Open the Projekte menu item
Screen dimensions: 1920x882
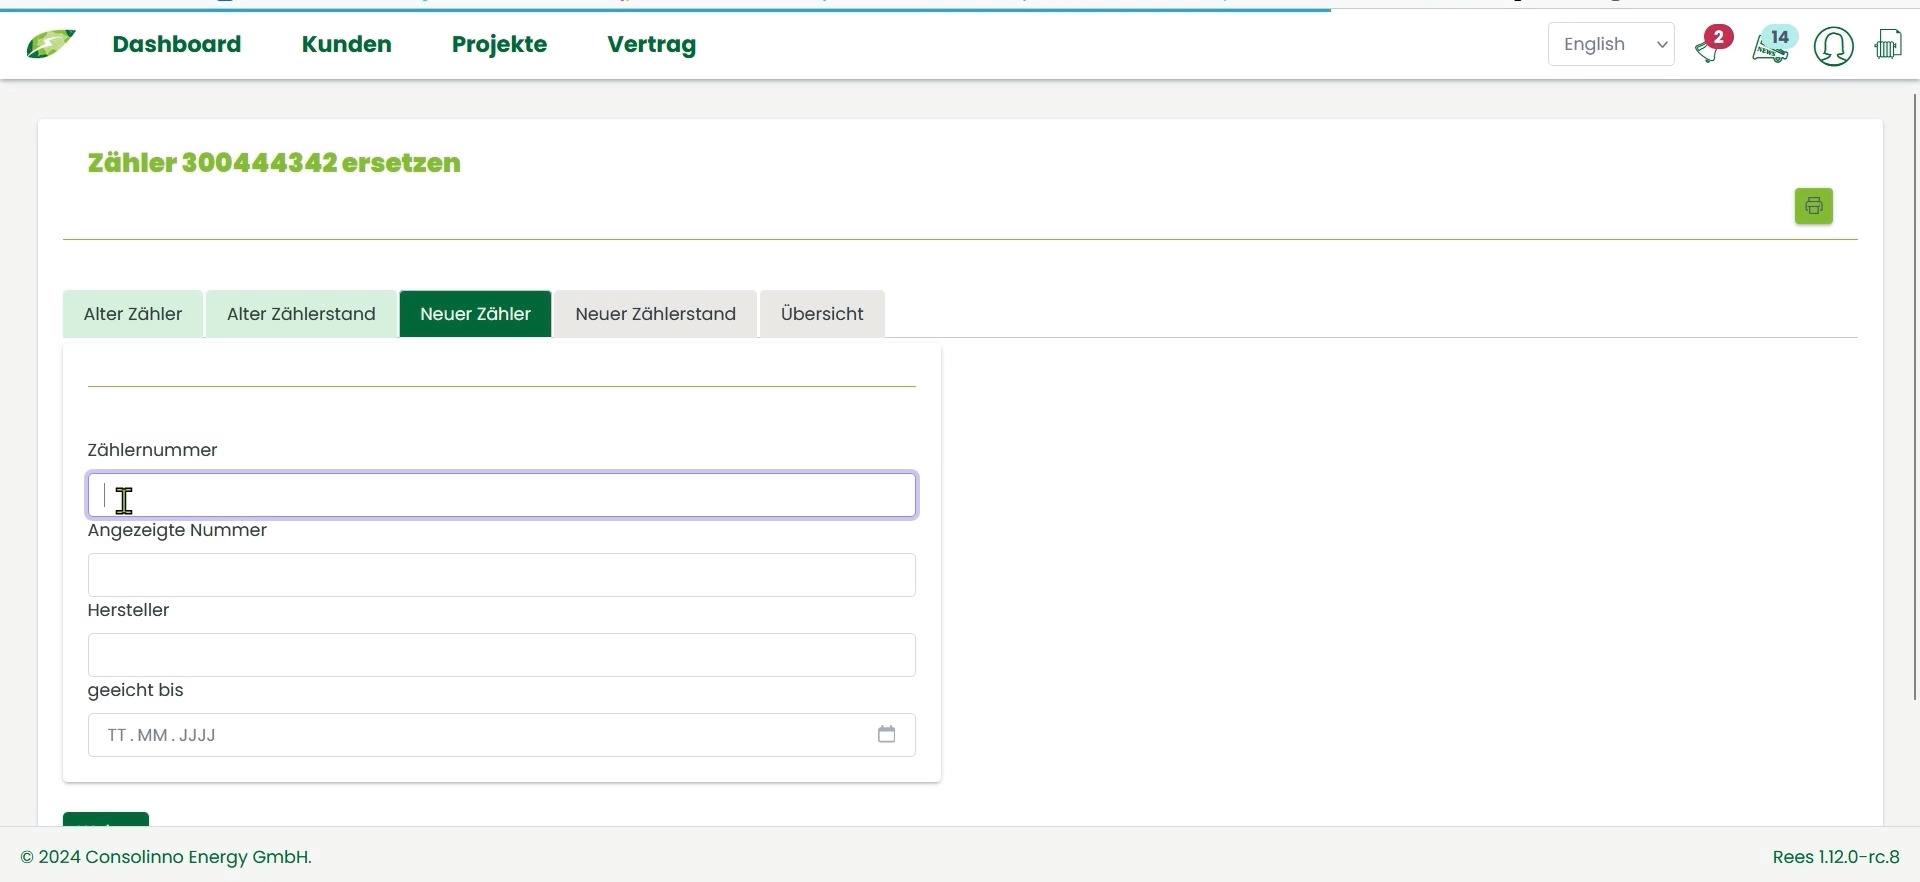(x=499, y=45)
